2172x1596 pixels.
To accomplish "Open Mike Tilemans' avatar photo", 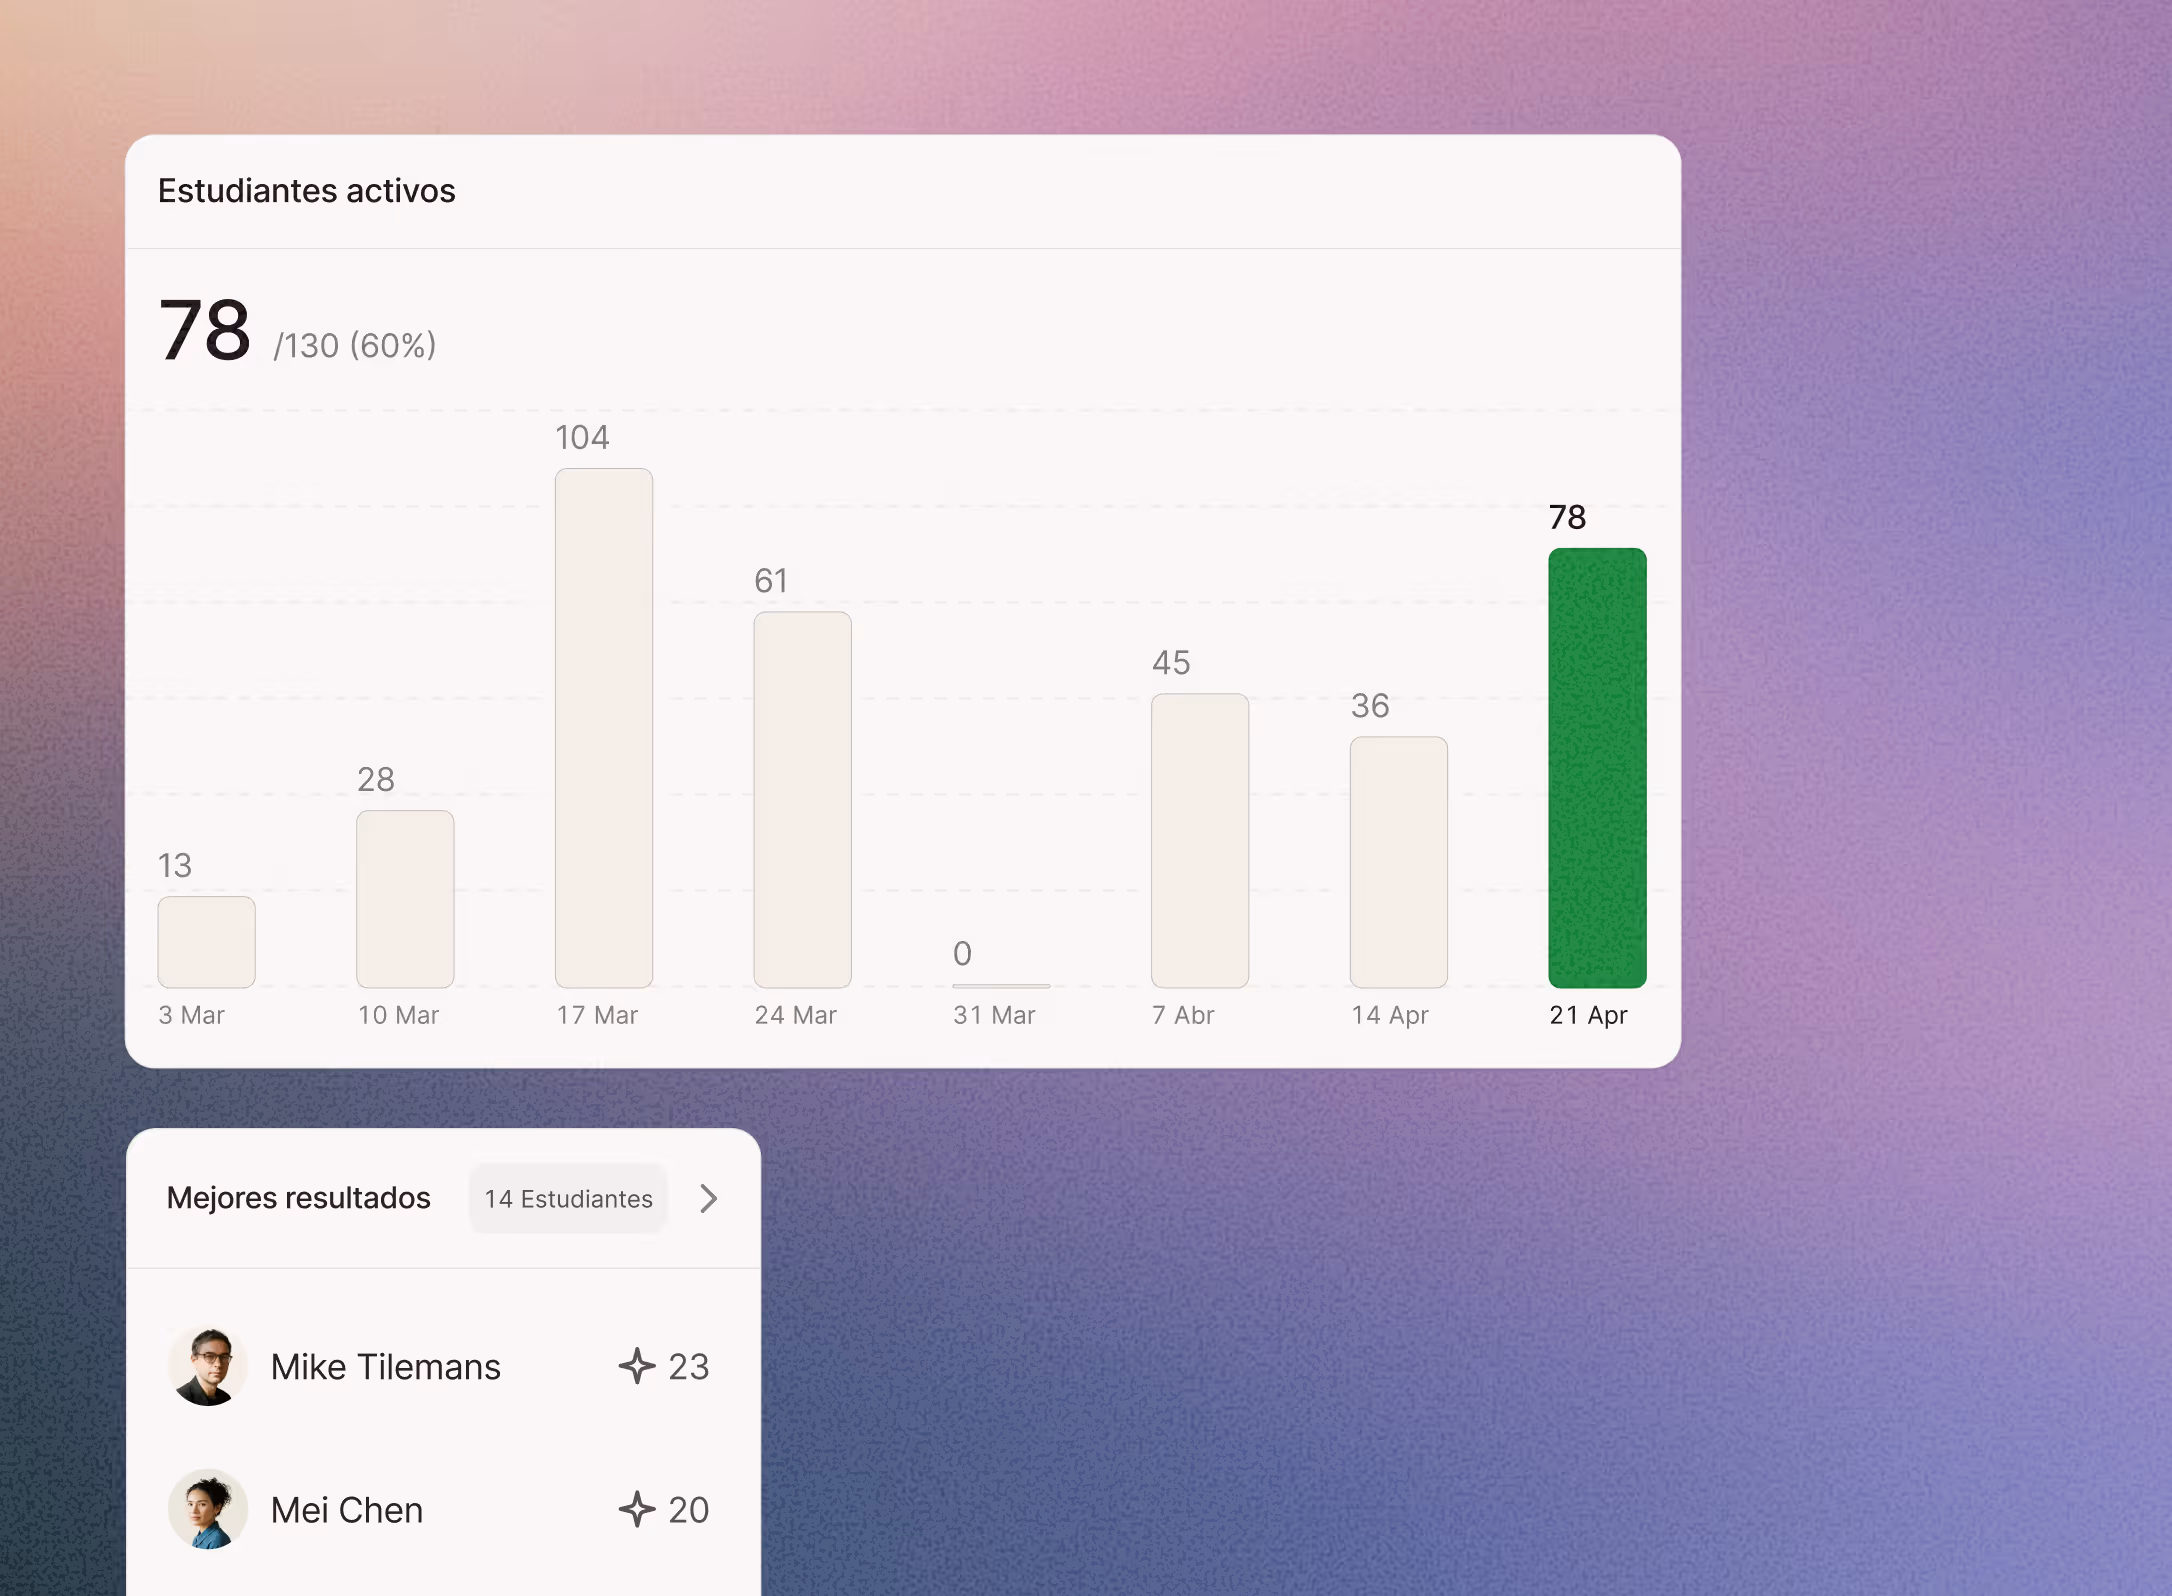I will tap(207, 1366).
